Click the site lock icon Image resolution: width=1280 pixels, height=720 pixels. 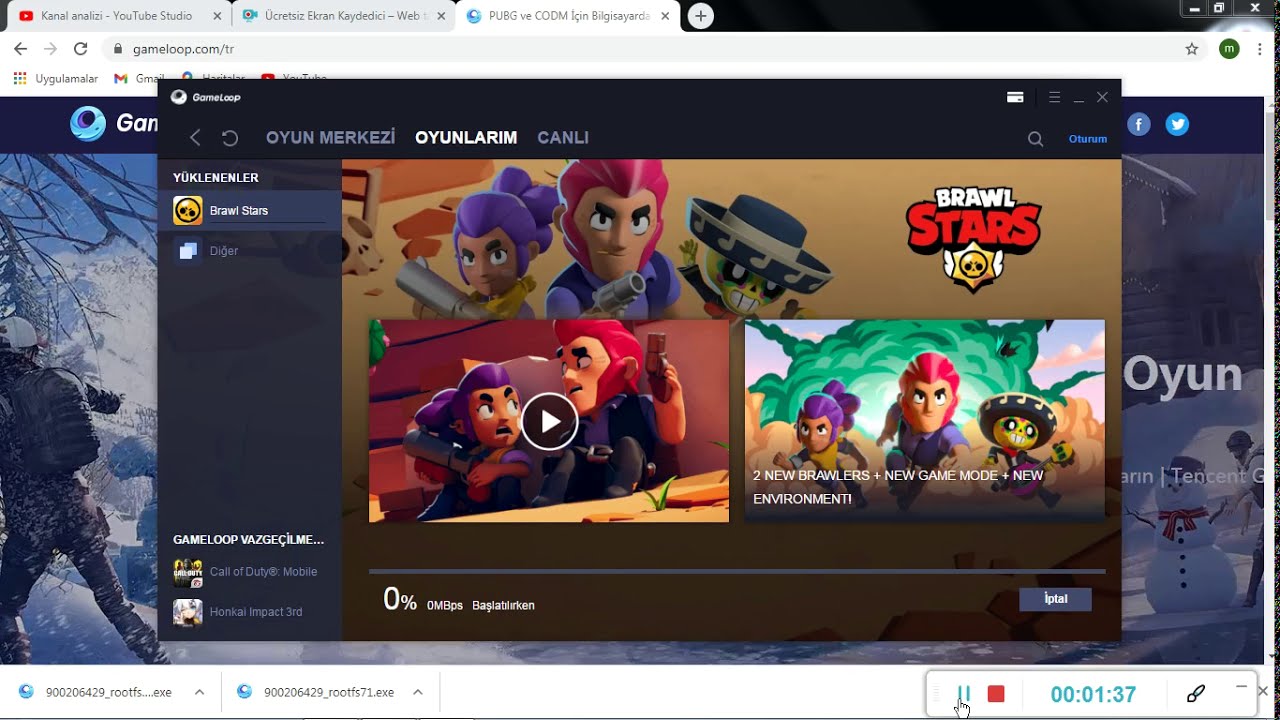(x=118, y=48)
